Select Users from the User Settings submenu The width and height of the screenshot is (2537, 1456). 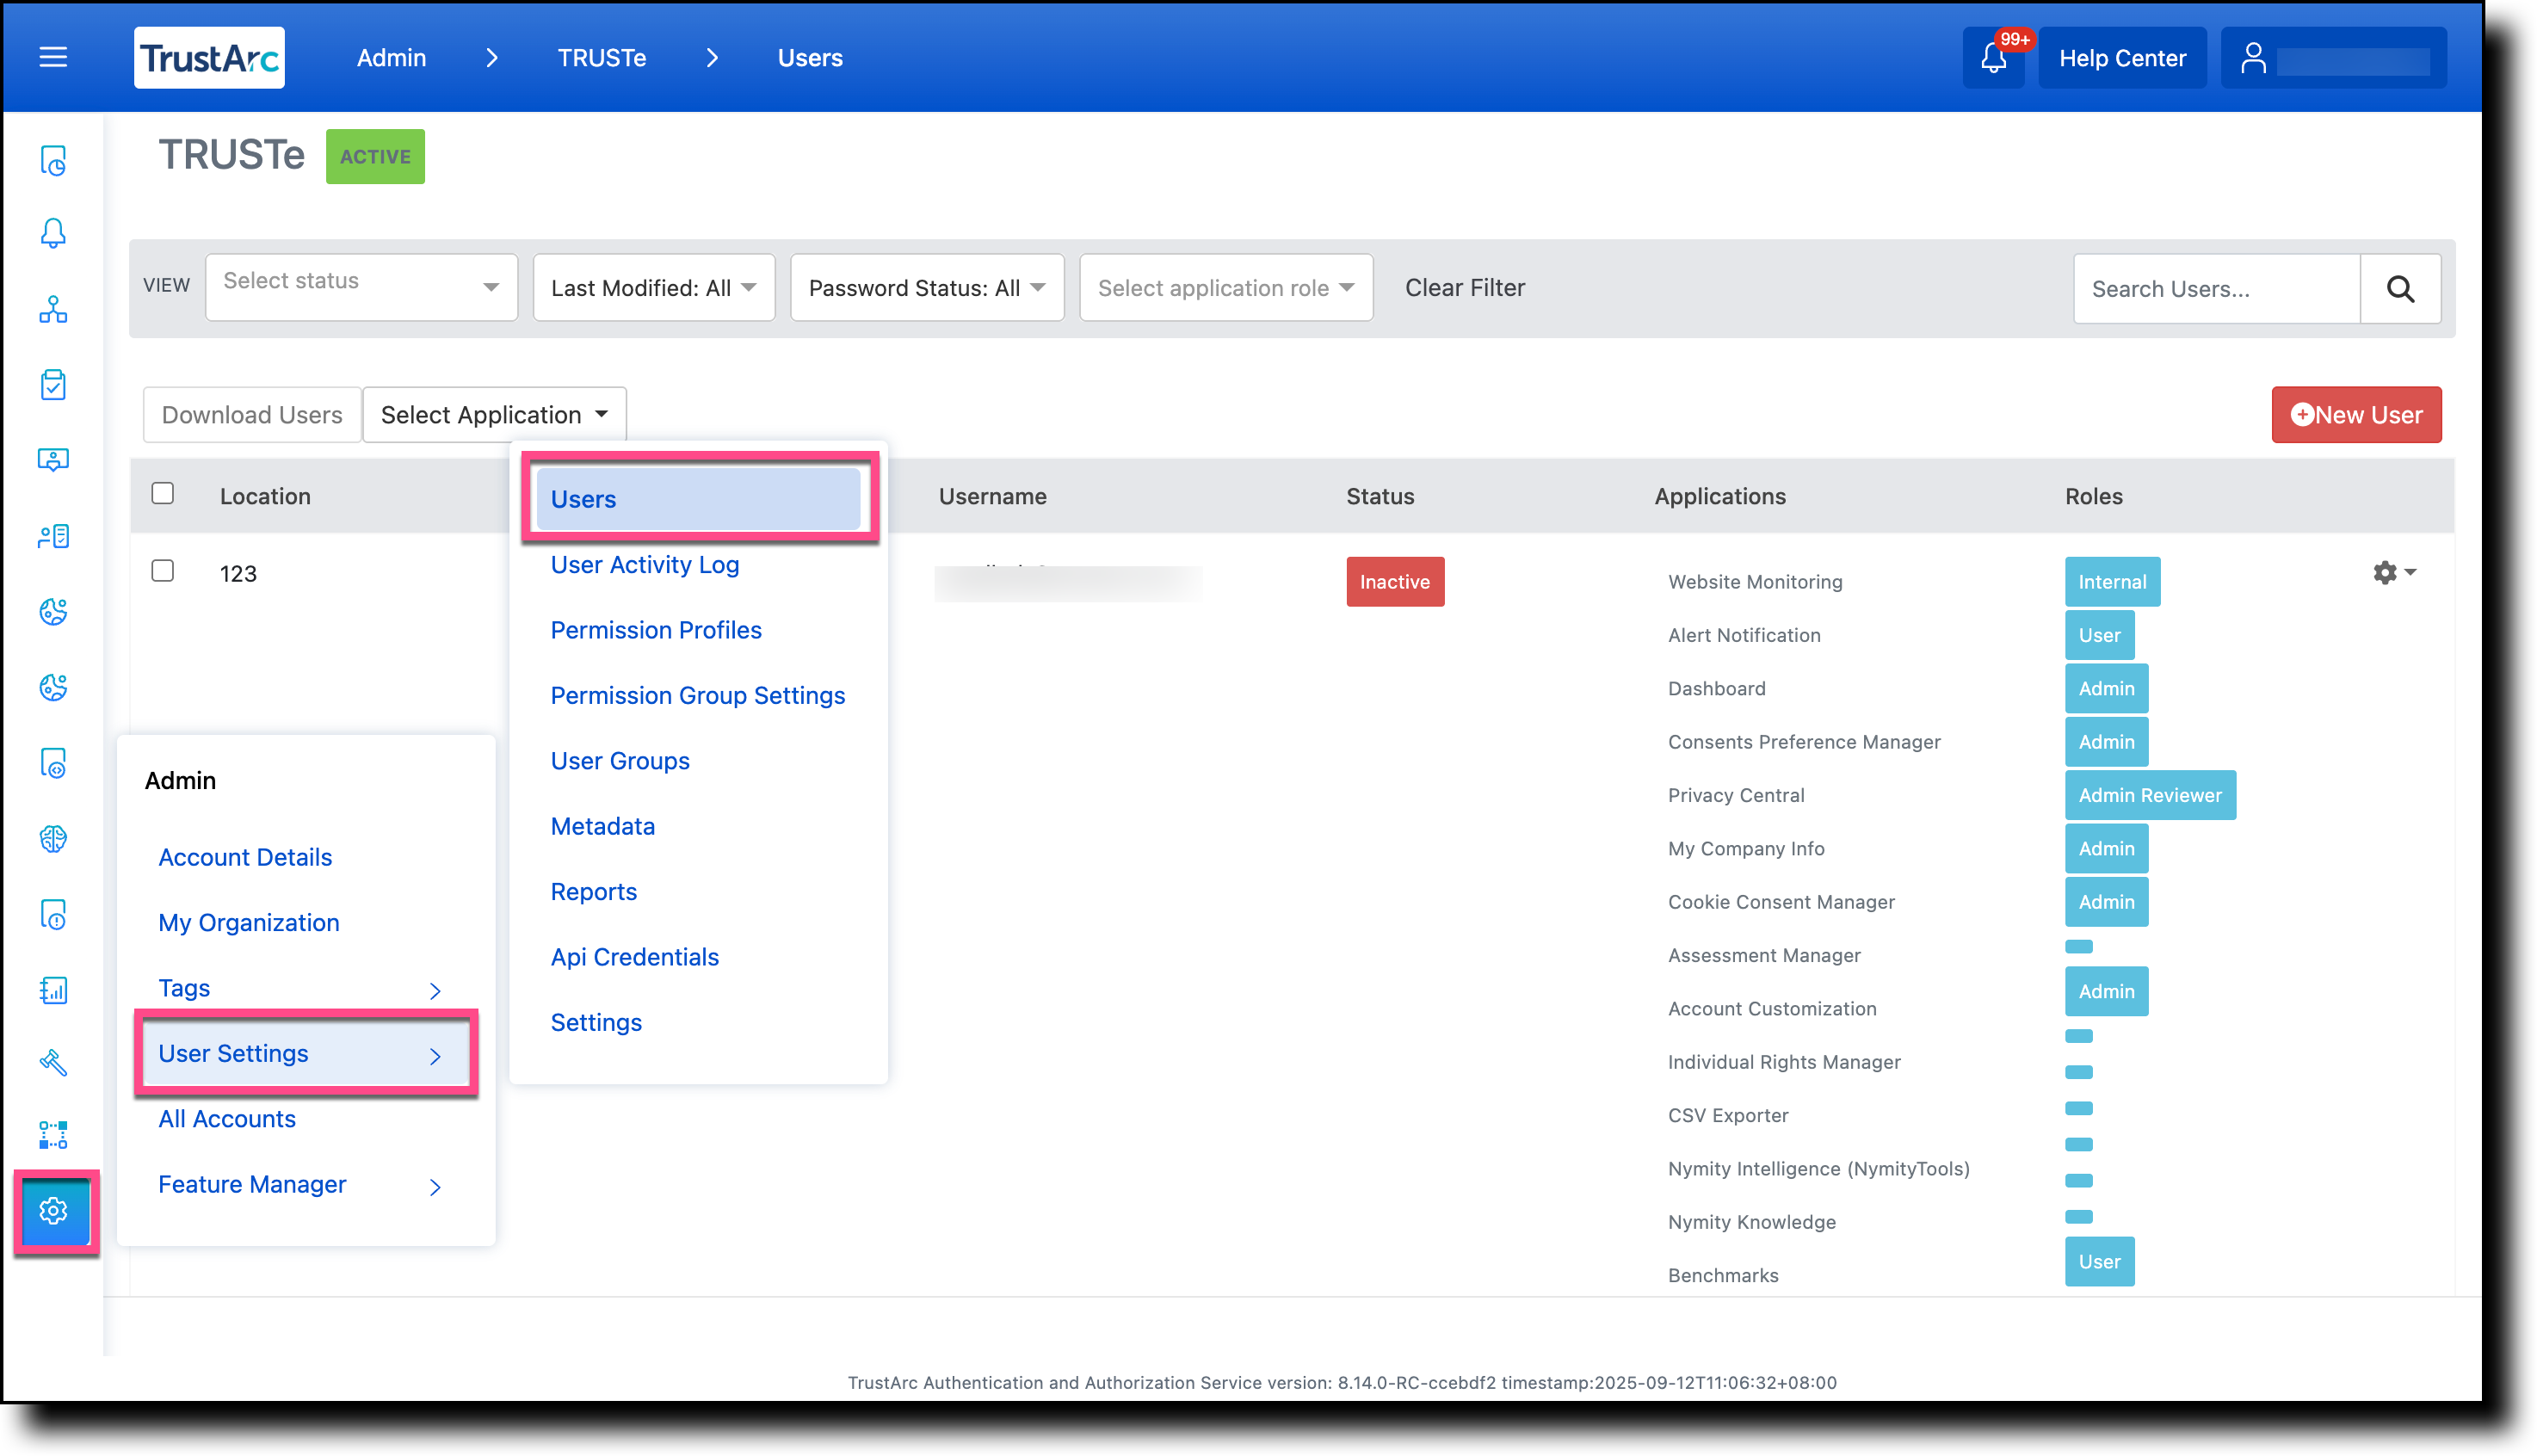699,498
